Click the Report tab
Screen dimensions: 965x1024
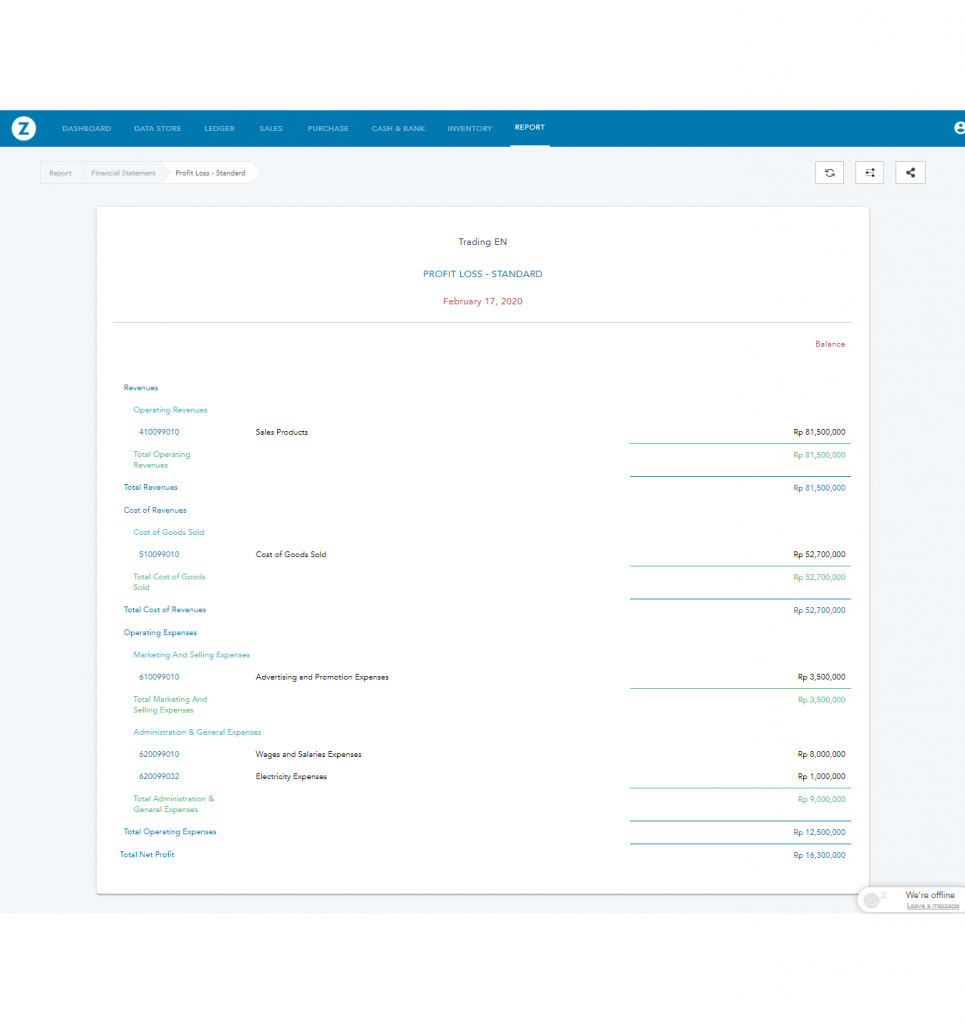point(529,128)
